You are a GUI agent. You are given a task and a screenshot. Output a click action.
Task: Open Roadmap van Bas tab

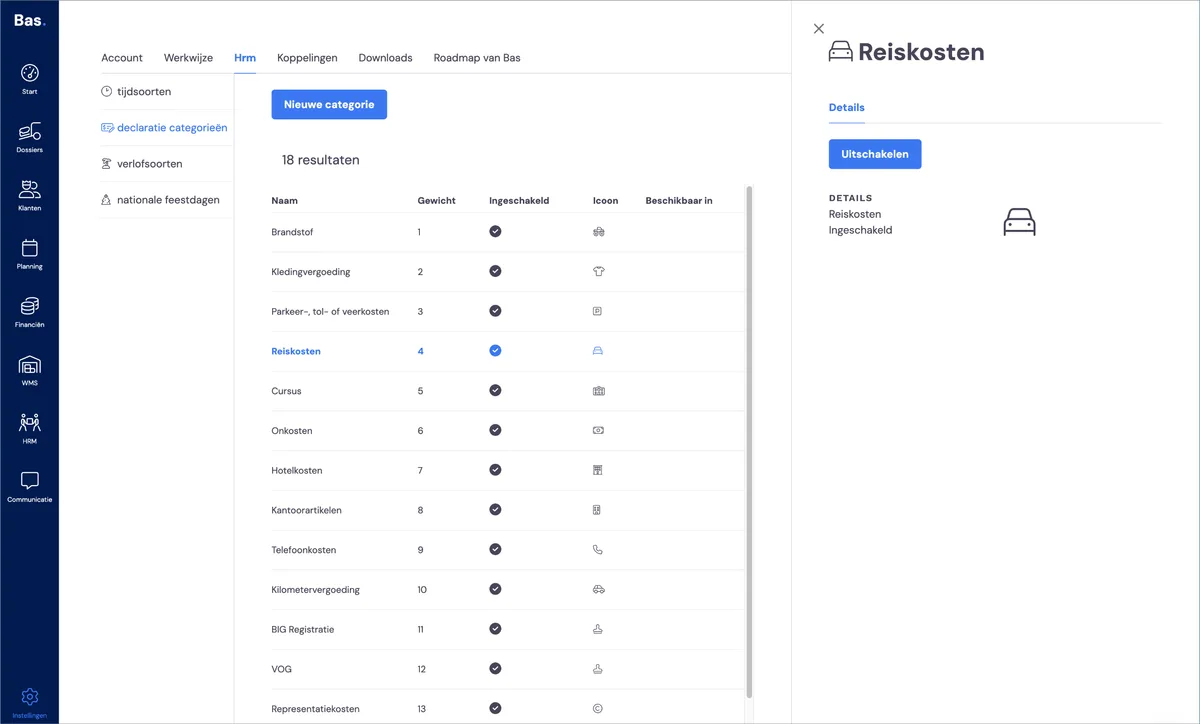coord(477,58)
